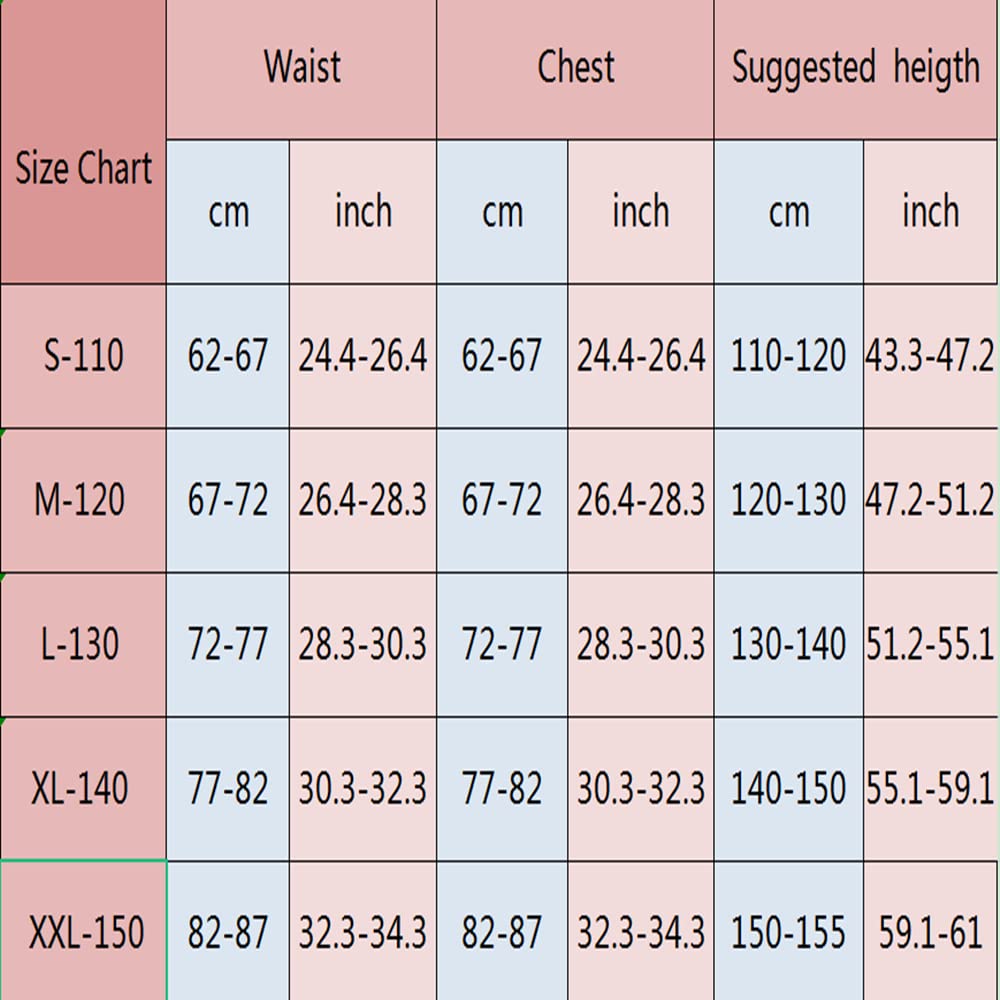Click the inch subheader under Chest
Viewport: 1000px width, 1000px height.
[x=640, y=212]
